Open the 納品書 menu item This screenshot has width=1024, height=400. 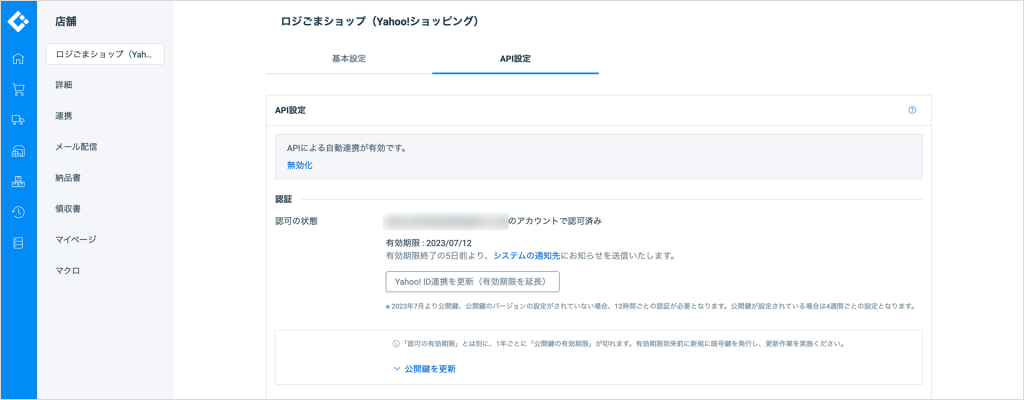68,178
